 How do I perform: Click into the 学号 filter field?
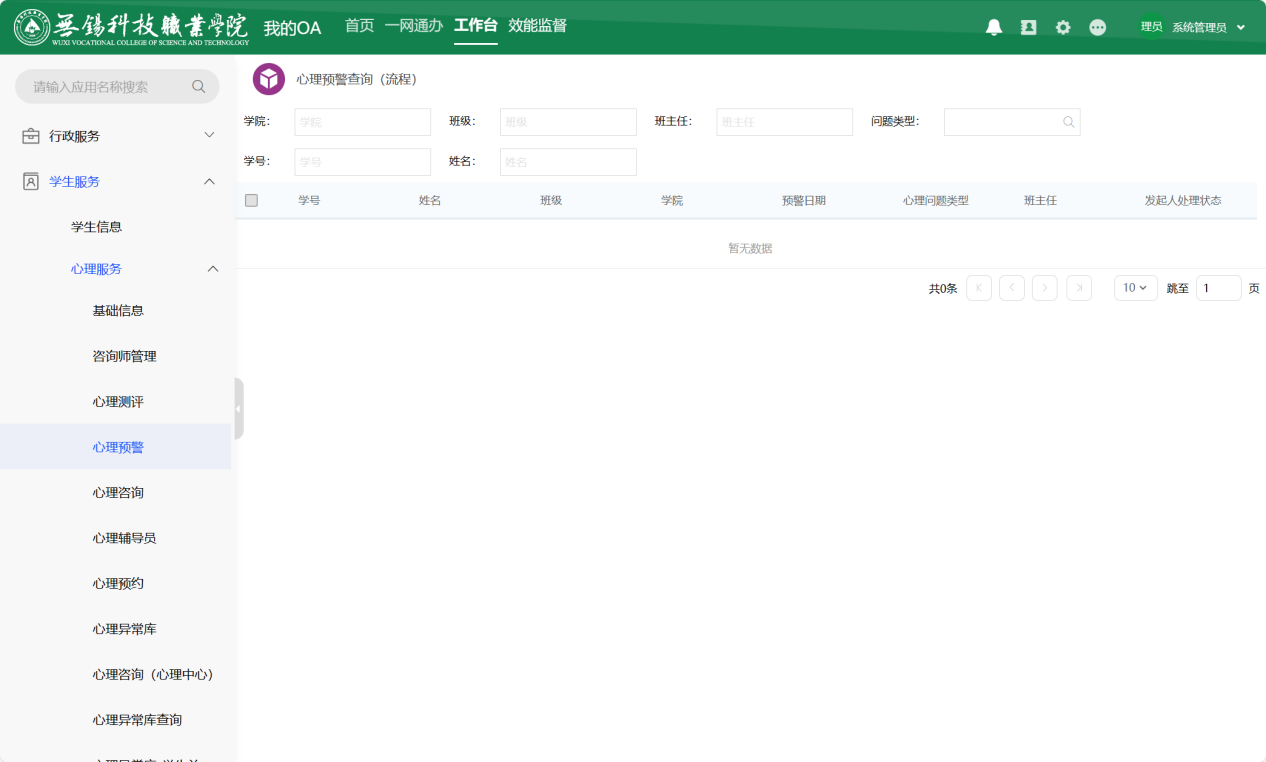coord(362,162)
